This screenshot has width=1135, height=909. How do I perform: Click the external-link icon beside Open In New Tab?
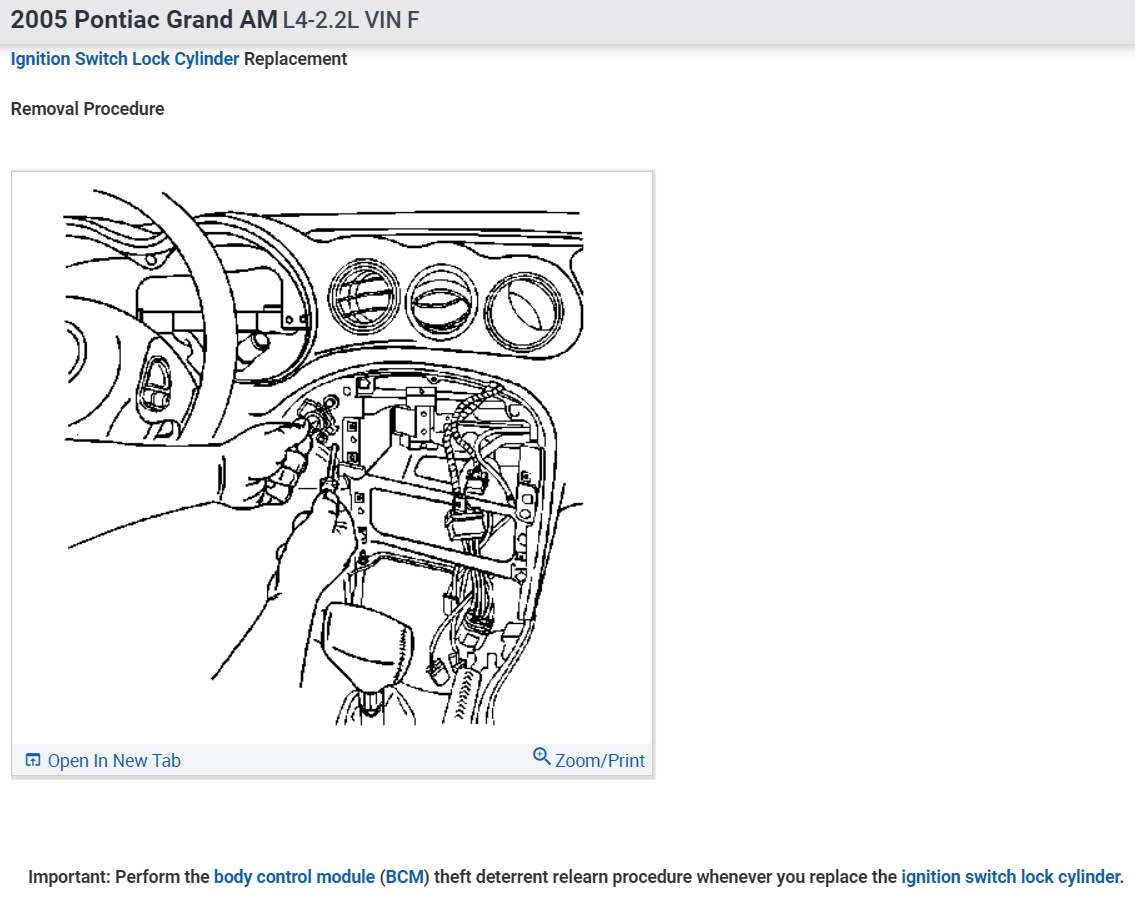click(32, 760)
